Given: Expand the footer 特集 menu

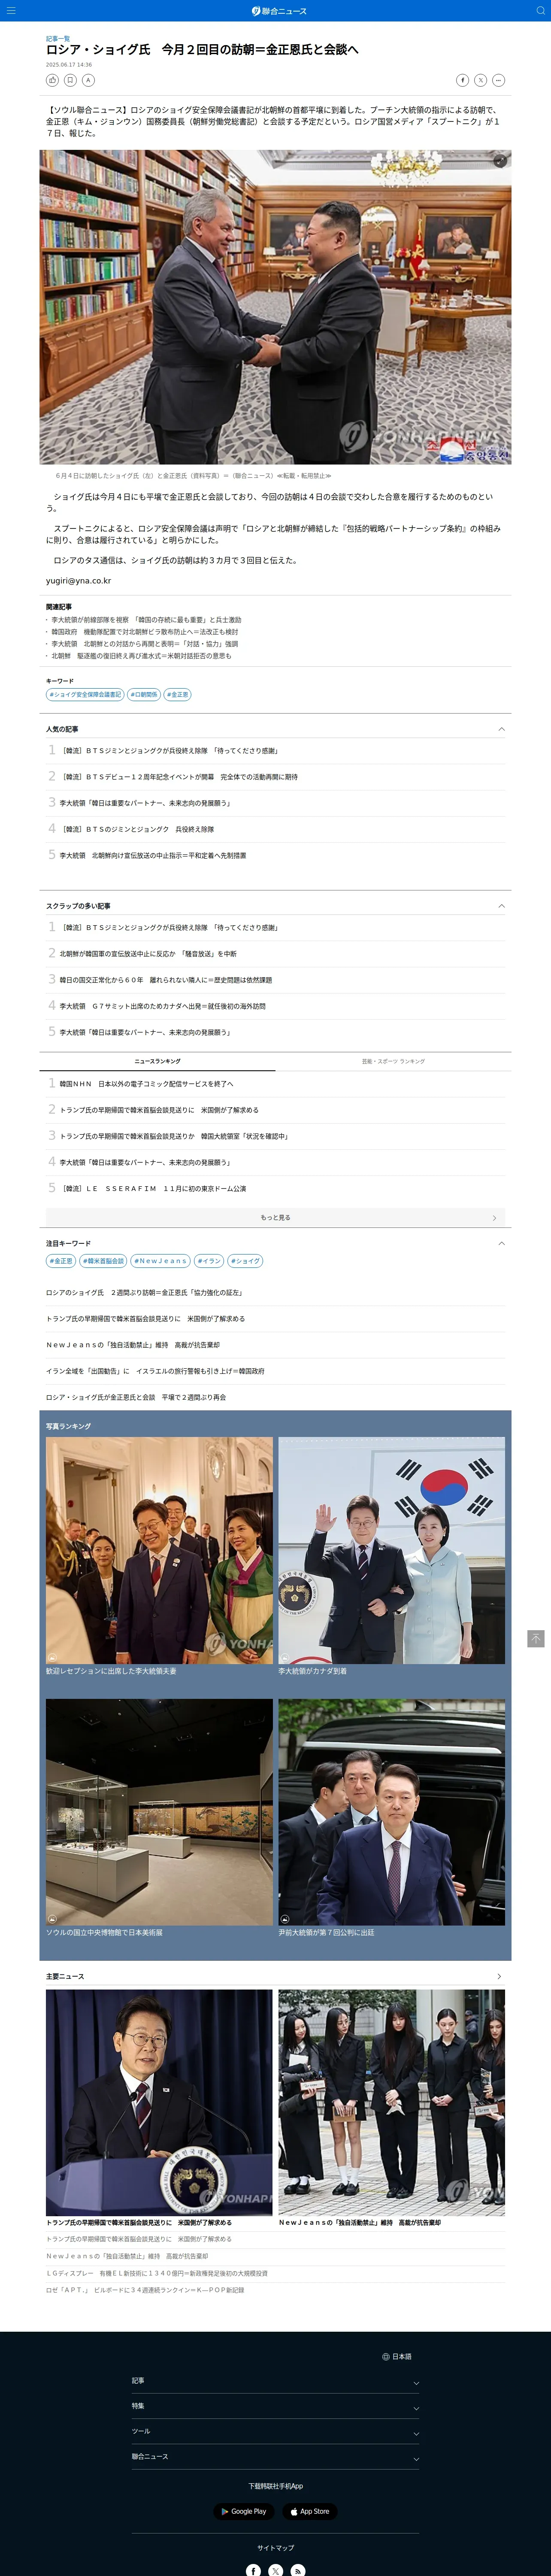Looking at the screenshot, I should [275, 2406].
